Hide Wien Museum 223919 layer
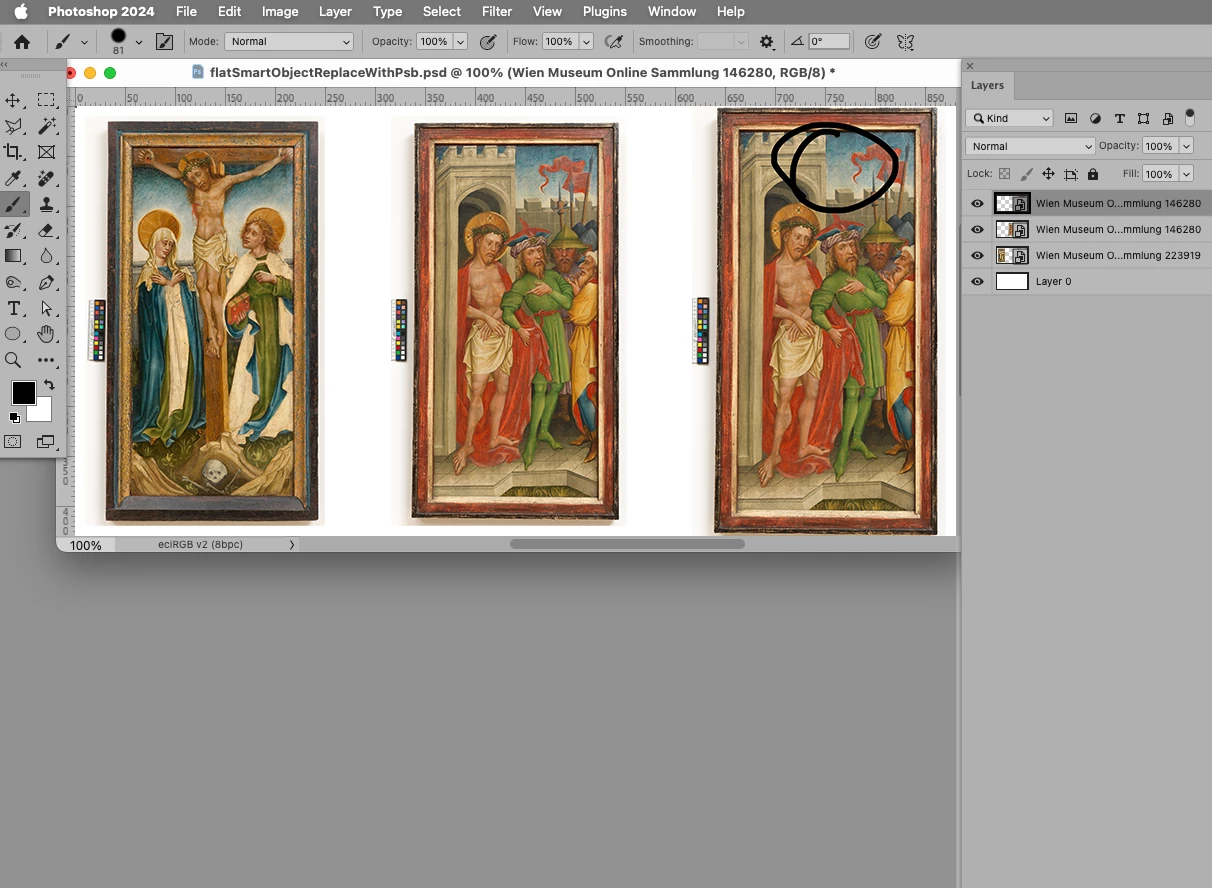The image size is (1212, 888). tap(978, 256)
